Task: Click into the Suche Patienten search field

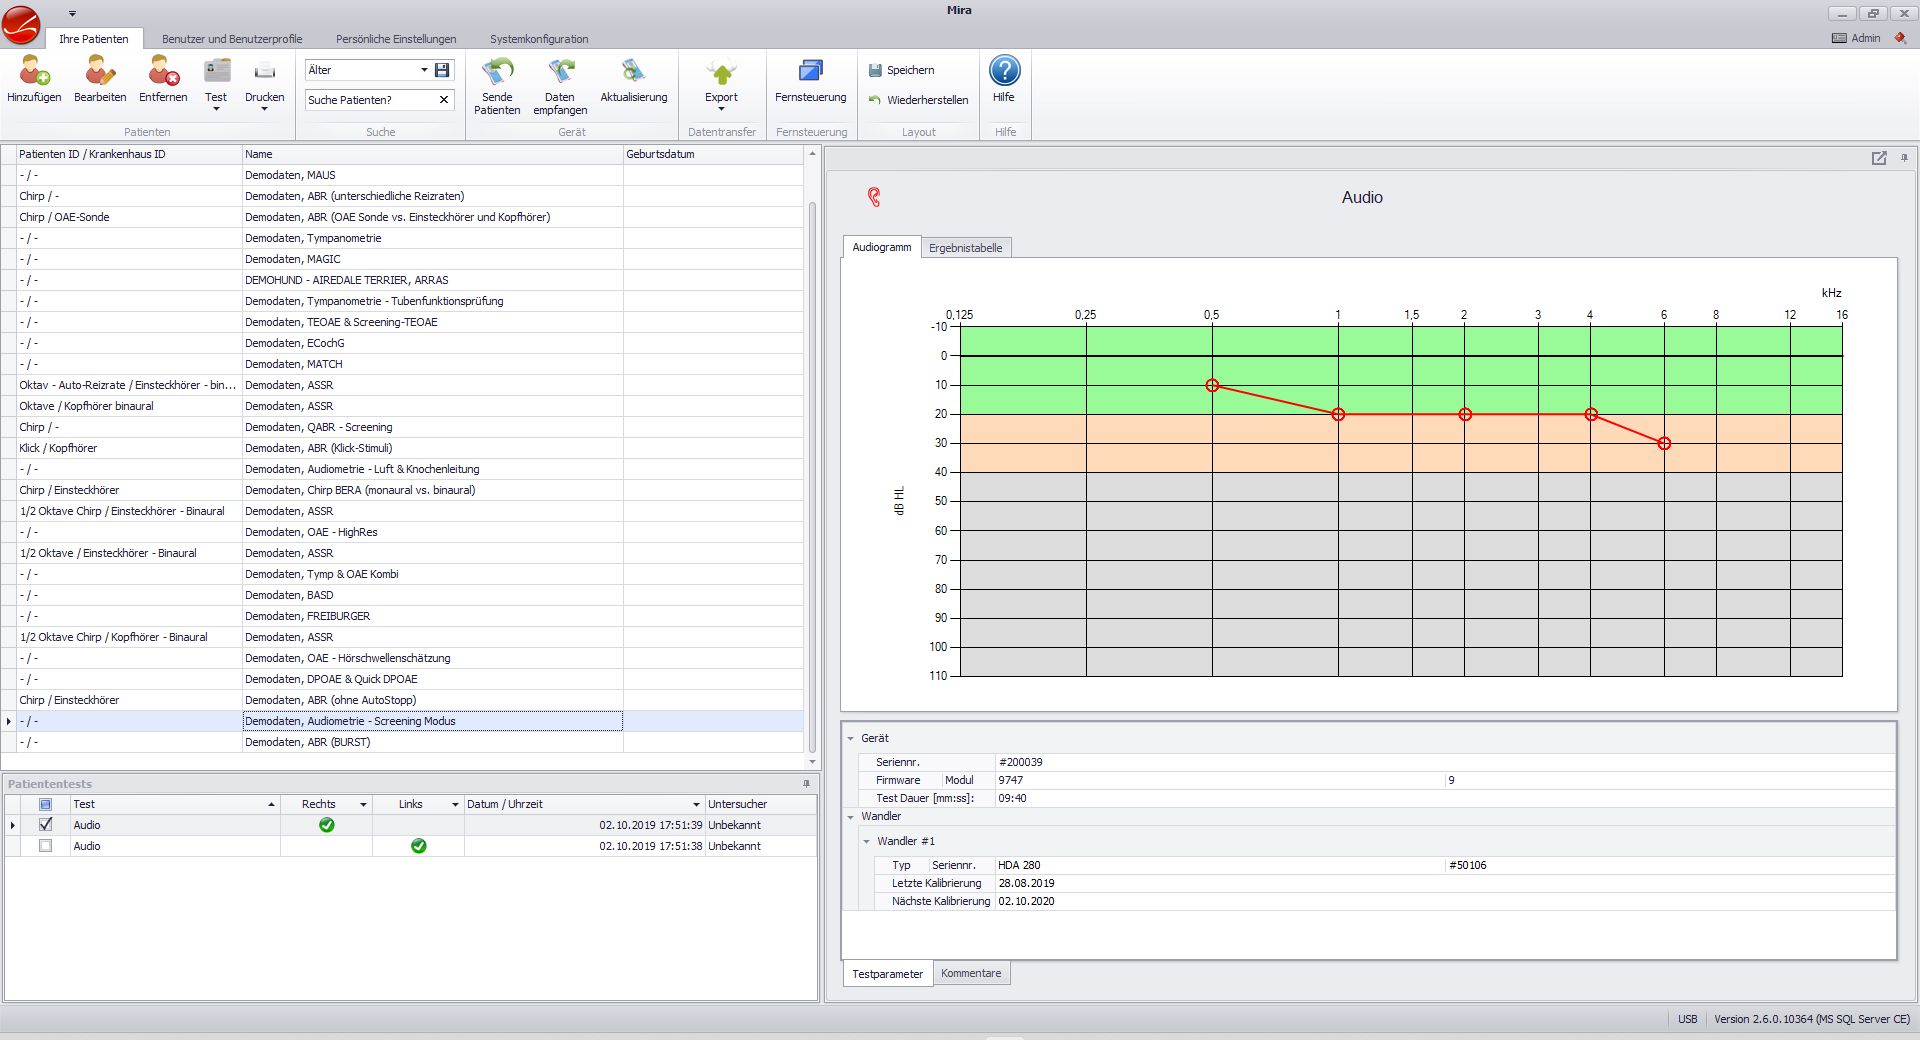Action: click(371, 100)
